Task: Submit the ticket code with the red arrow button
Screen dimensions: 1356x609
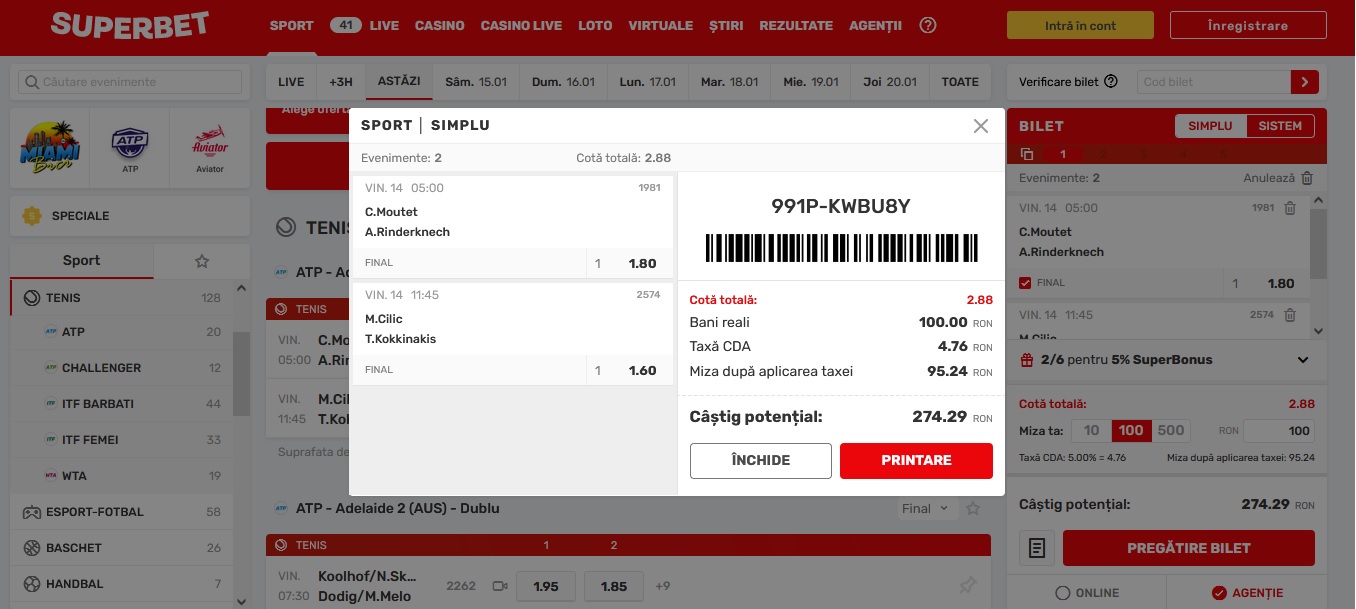Action: (1305, 82)
